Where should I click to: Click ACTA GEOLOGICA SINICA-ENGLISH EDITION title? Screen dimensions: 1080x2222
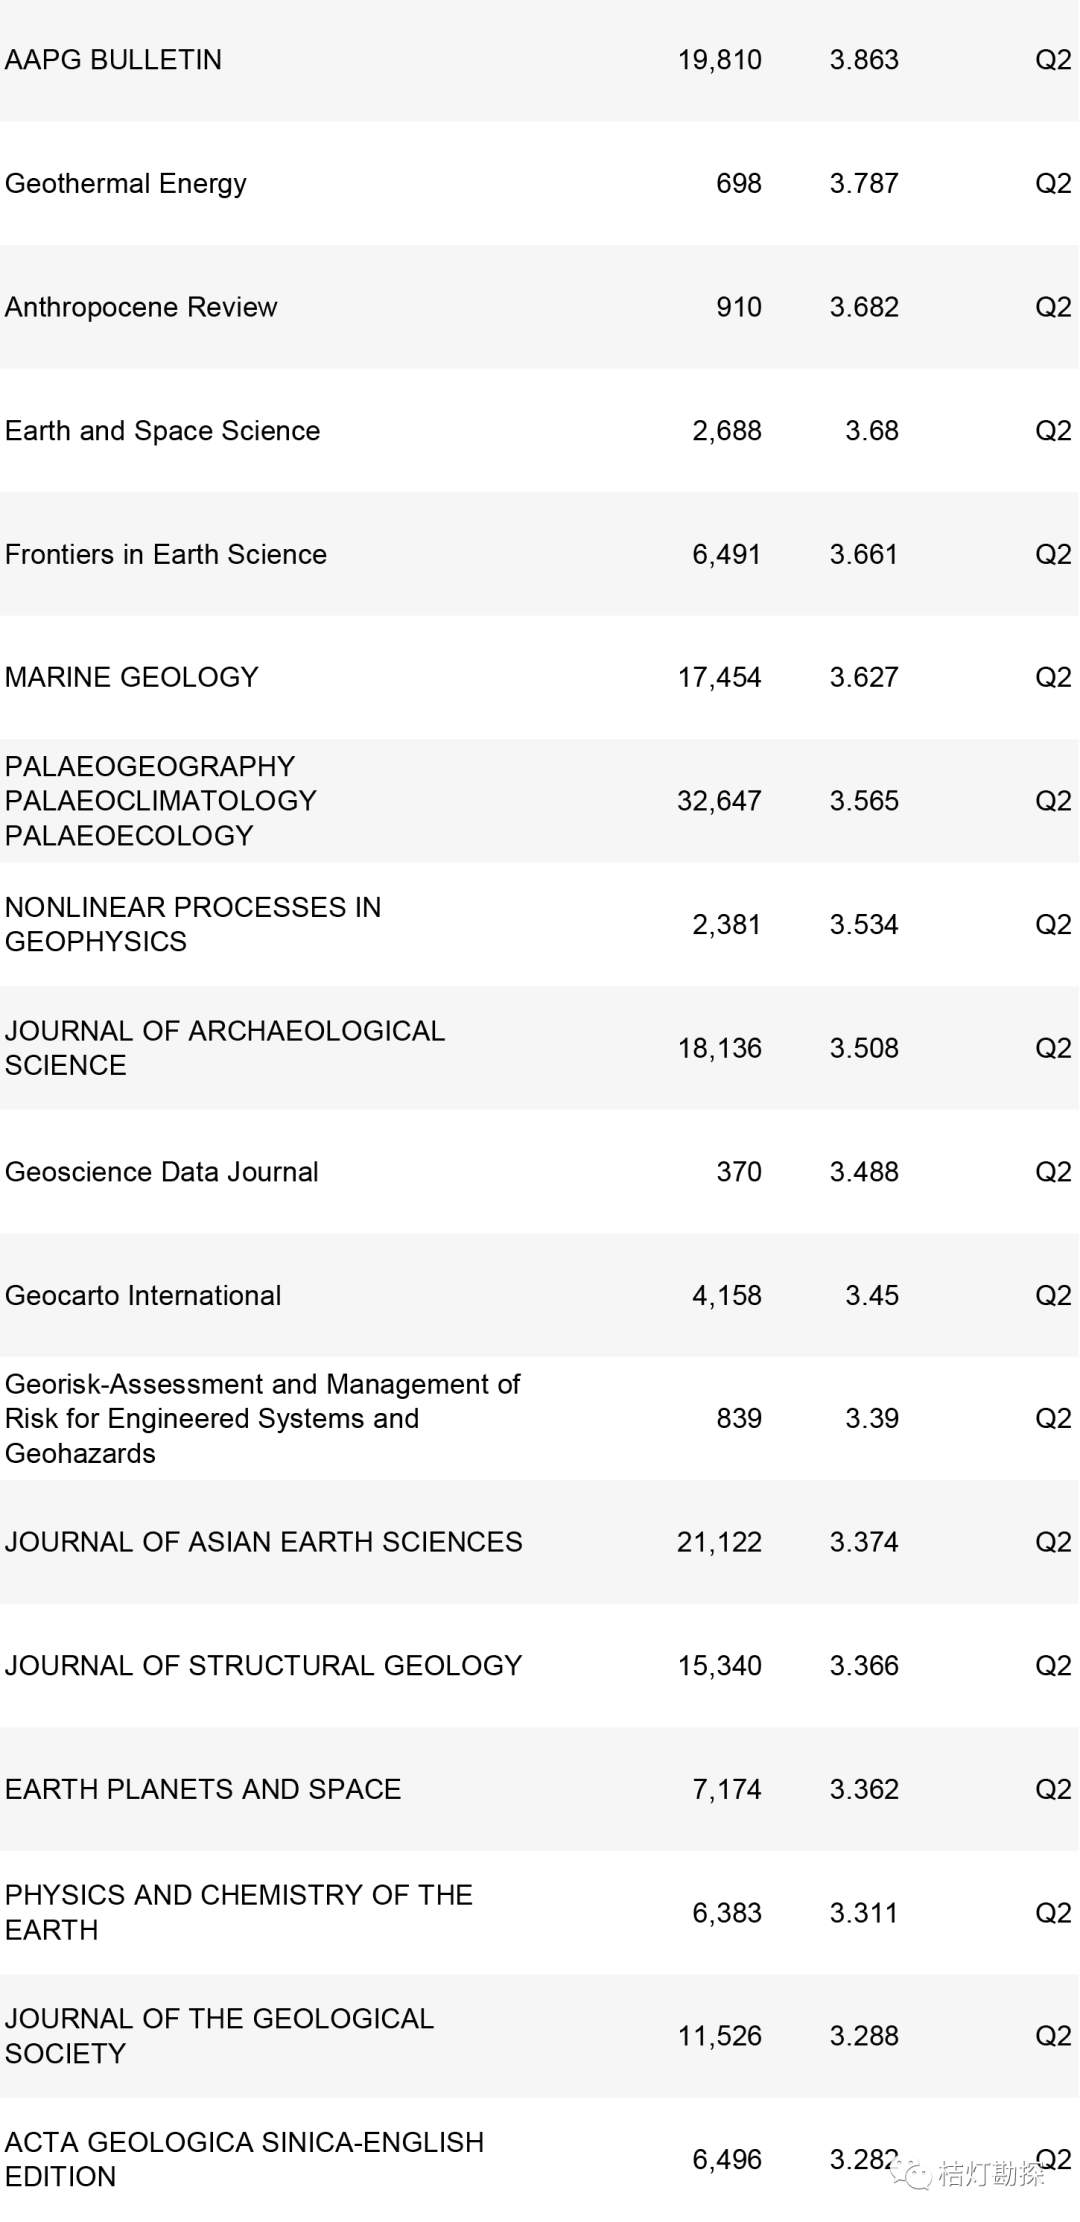click(x=244, y=2159)
